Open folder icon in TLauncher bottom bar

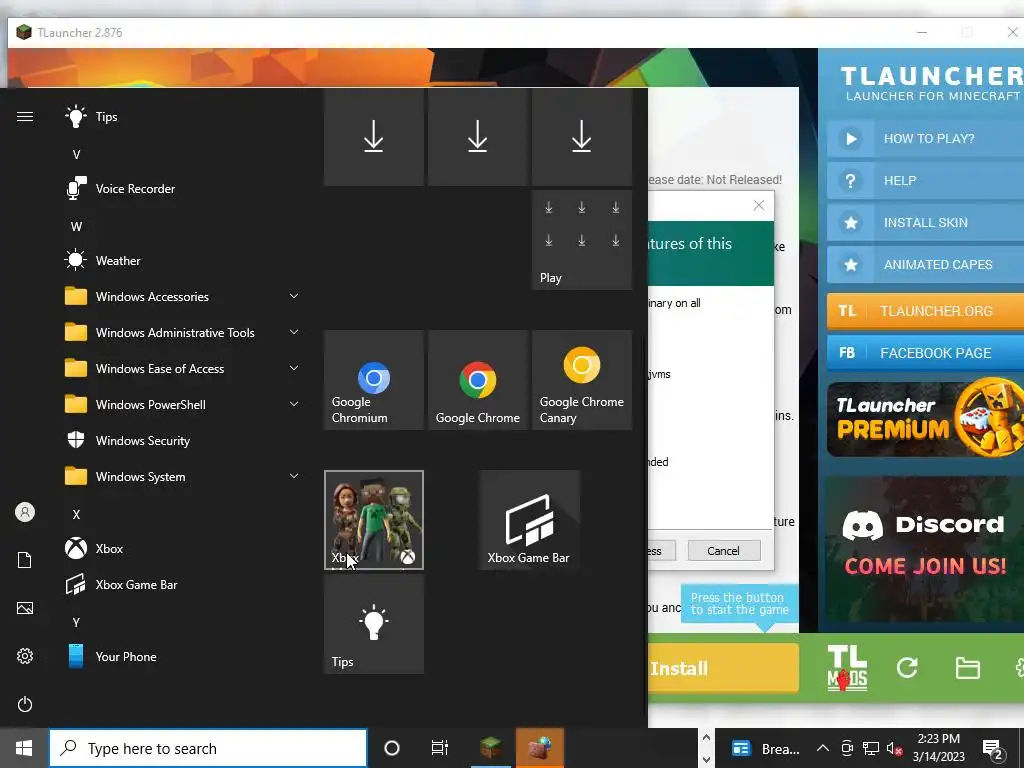(x=967, y=668)
